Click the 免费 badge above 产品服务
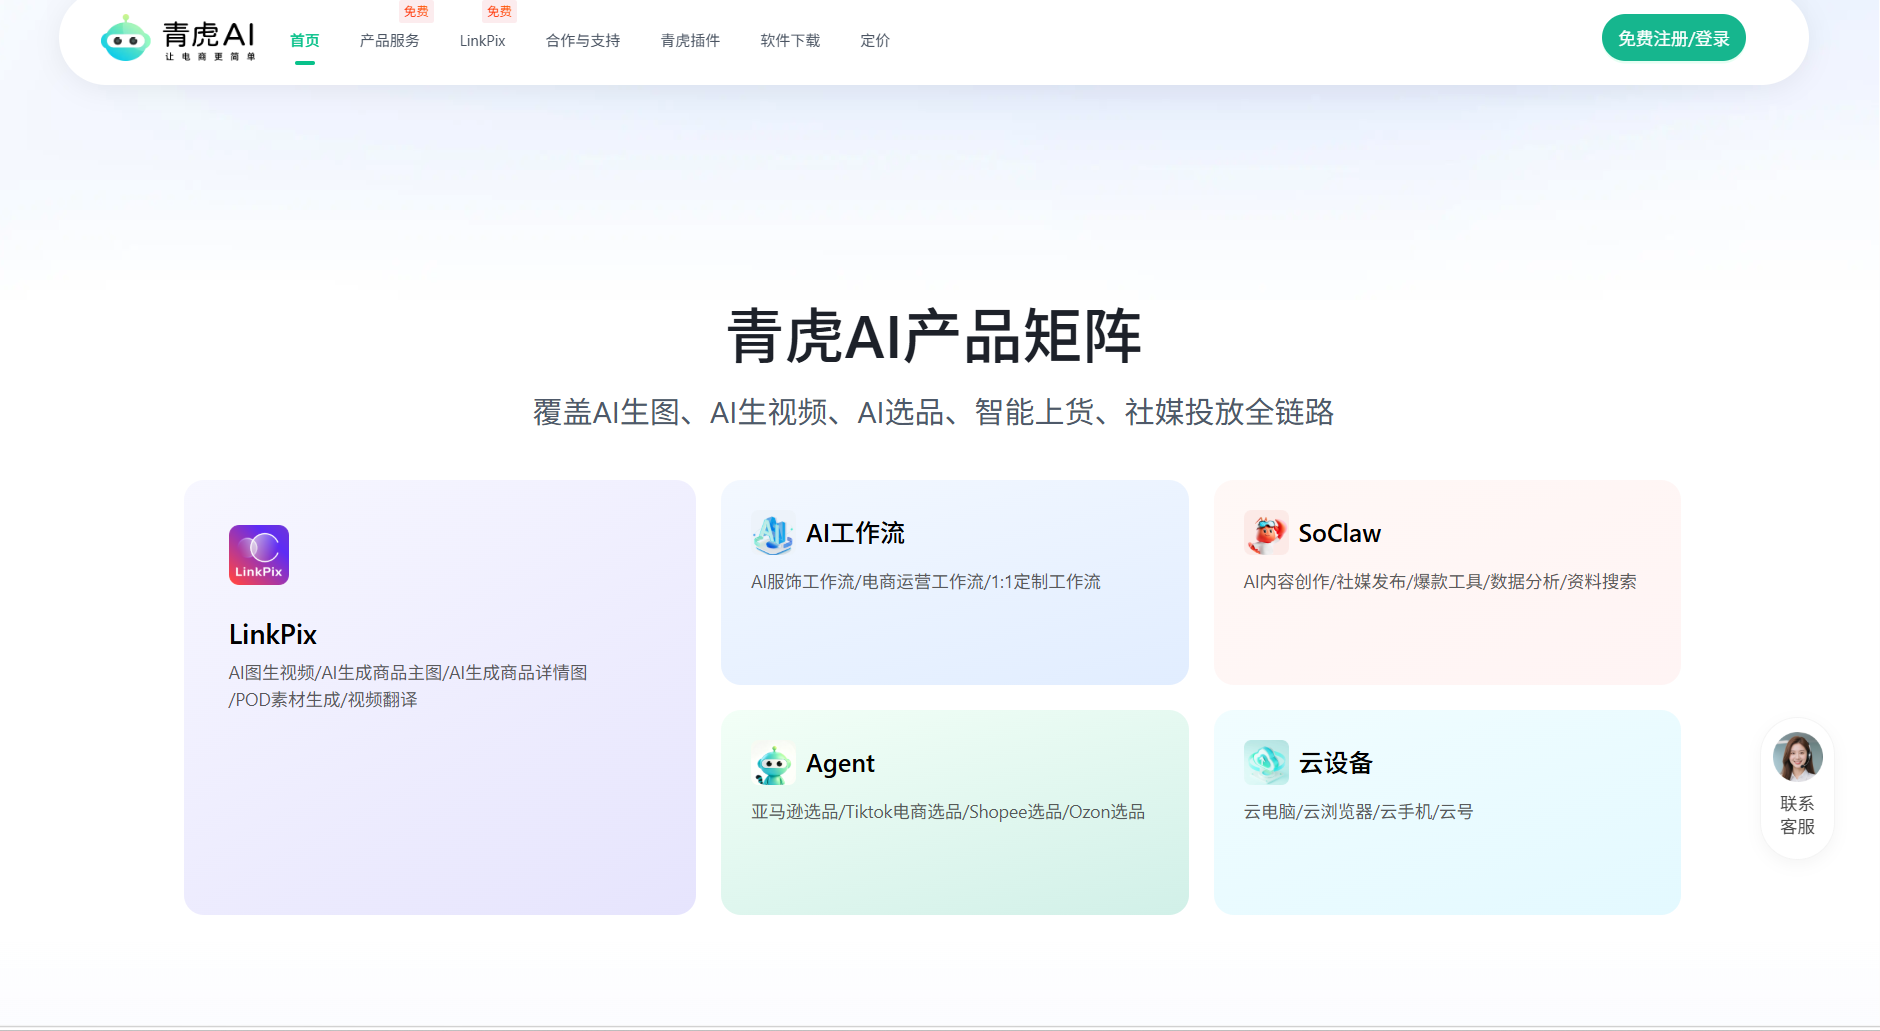 (416, 12)
